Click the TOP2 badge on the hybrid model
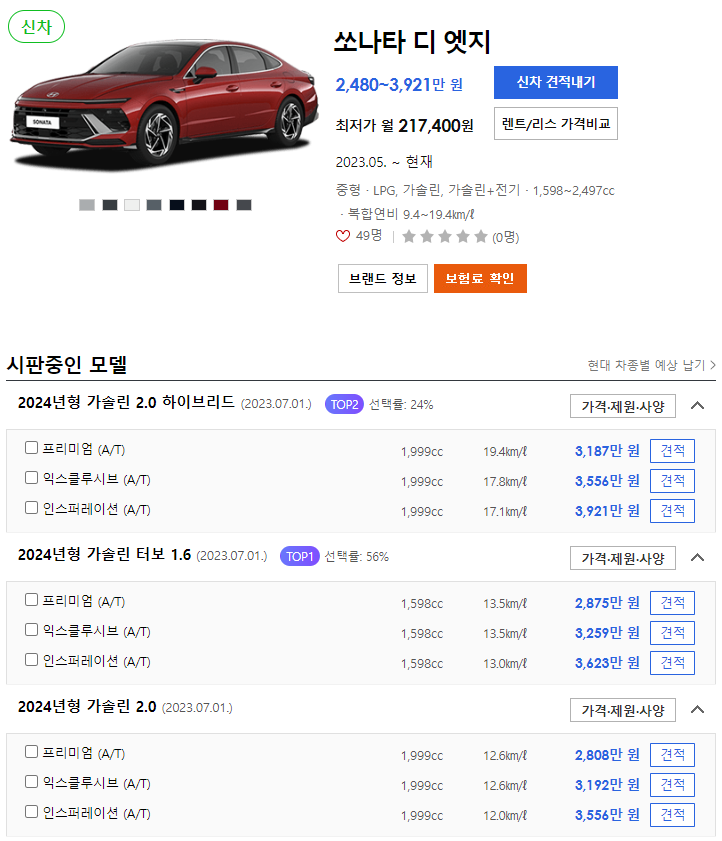Image resolution: width=722 pixels, height=841 pixels. click(x=344, y=404)
